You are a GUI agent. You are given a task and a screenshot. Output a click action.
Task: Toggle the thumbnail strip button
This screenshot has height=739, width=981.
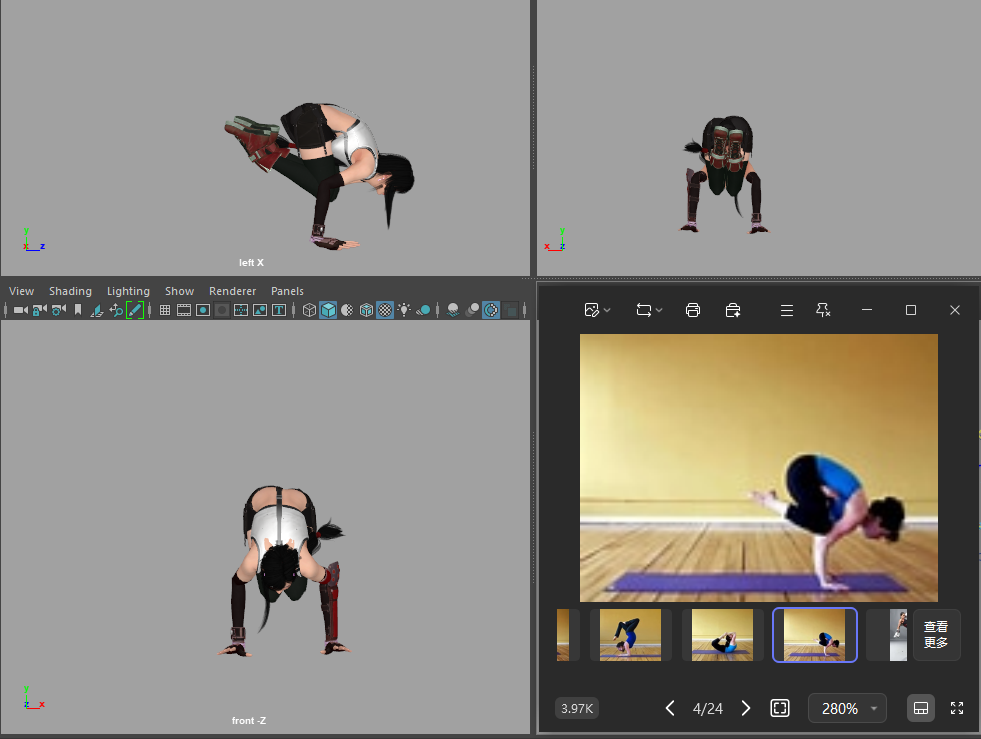921,708
